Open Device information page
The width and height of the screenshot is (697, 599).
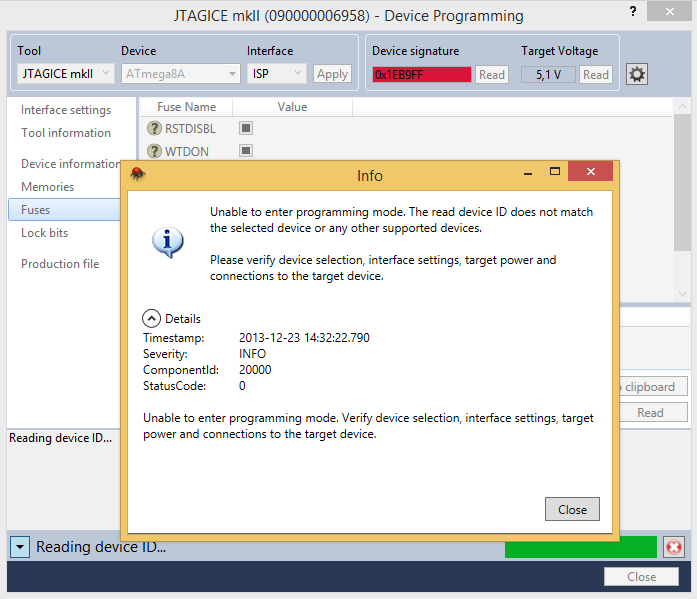coord(71,164)
